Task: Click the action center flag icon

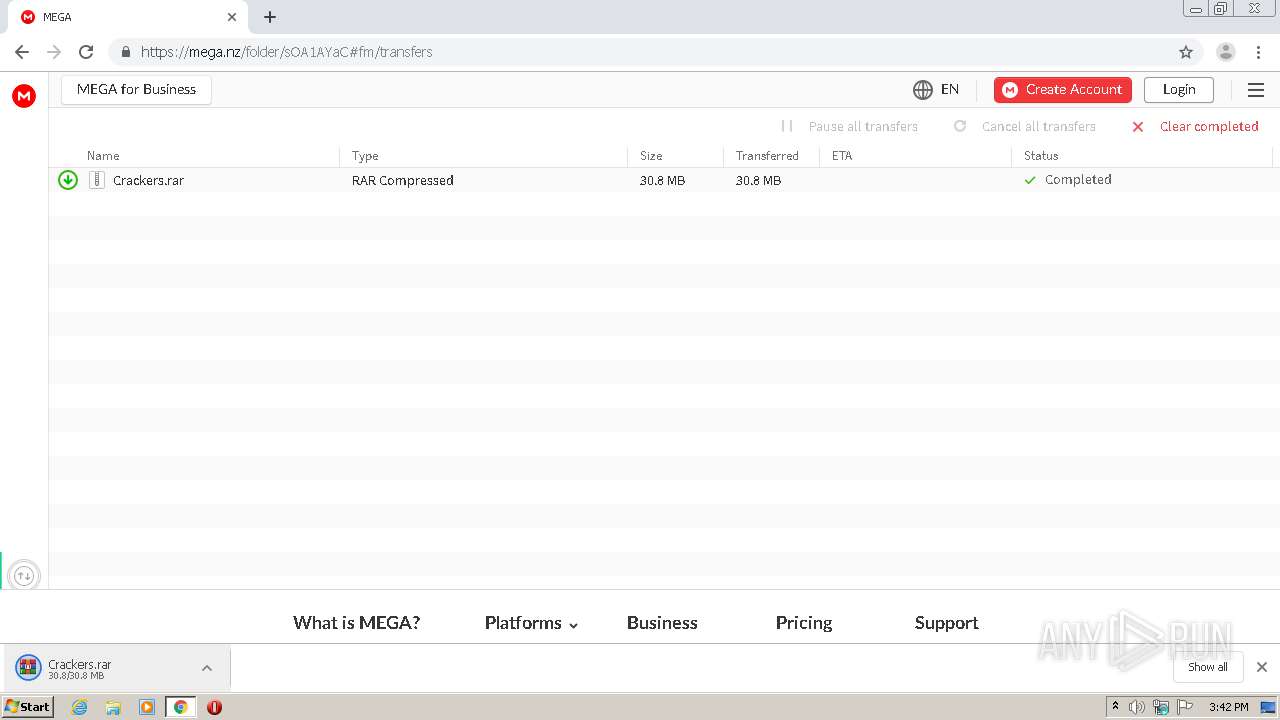Action: tap(1185, 707)
